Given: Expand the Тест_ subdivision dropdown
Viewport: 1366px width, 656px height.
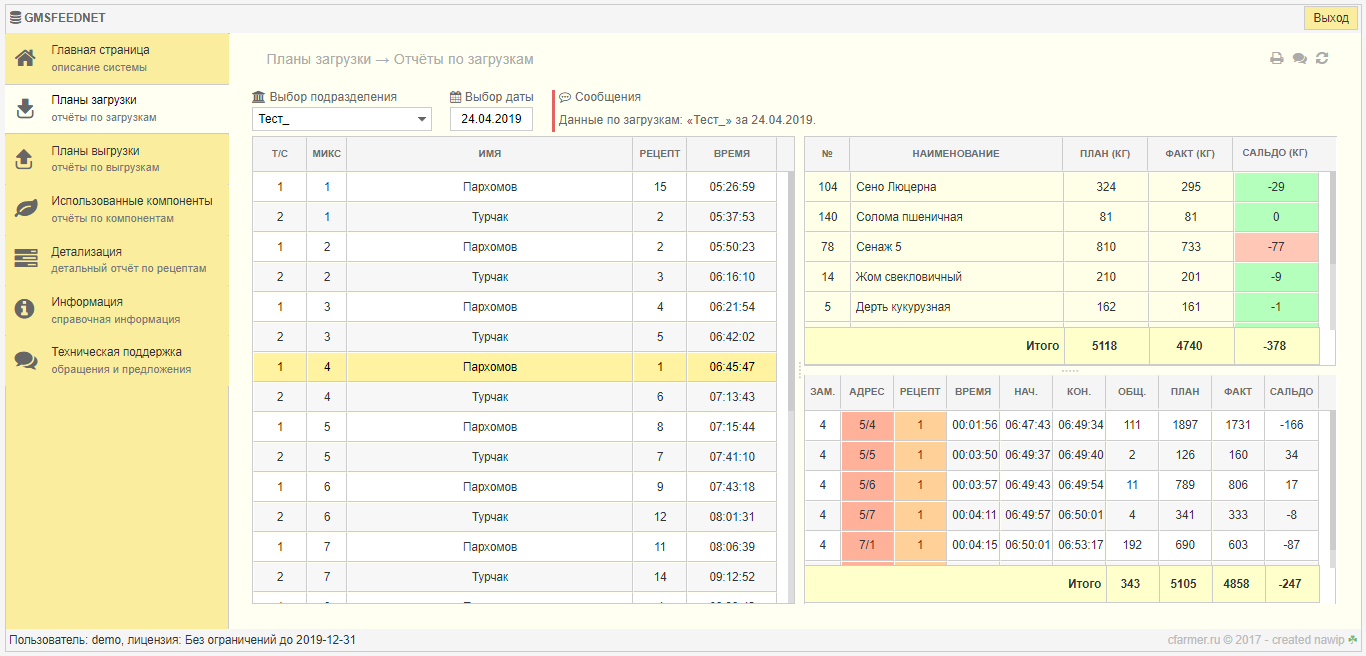Looking at the screenshot, I should [x=342, y=119].
